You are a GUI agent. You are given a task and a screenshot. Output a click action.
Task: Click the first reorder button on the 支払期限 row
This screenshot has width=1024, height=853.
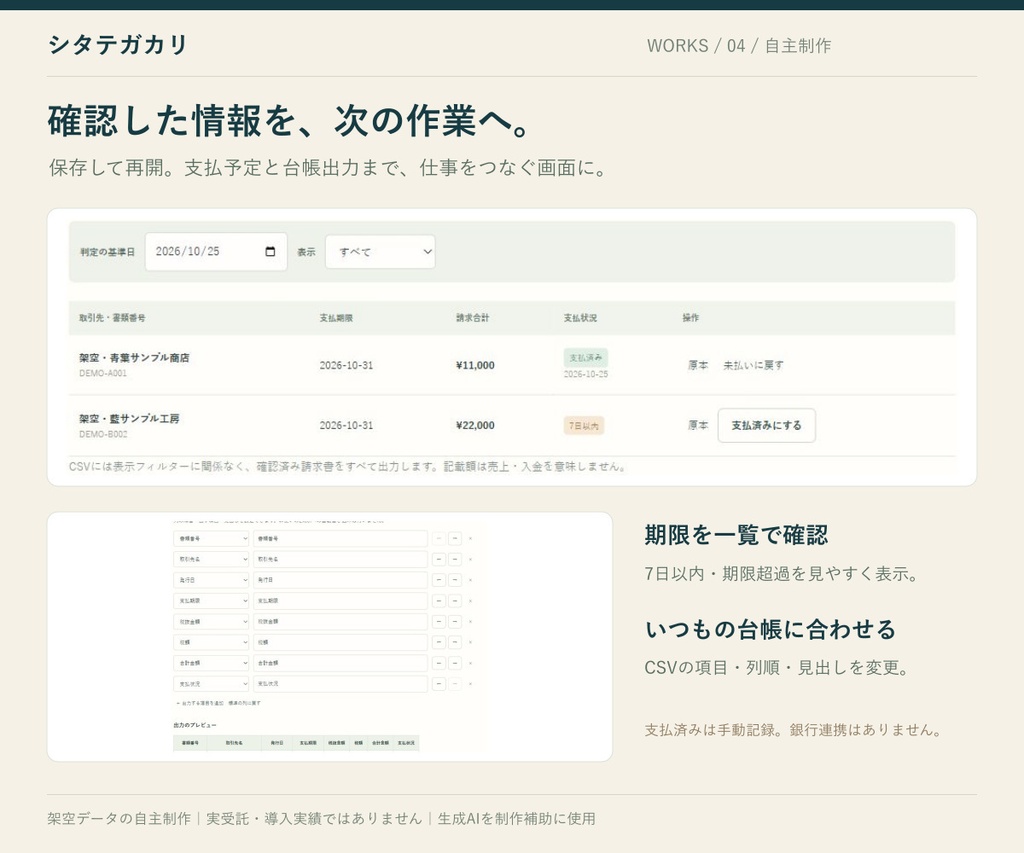tap(439, 601)
